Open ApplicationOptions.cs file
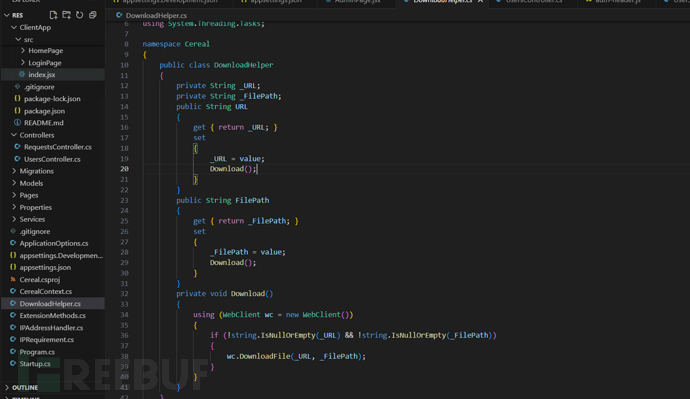The height and width of the screenshot is (399, 690). 54,243
